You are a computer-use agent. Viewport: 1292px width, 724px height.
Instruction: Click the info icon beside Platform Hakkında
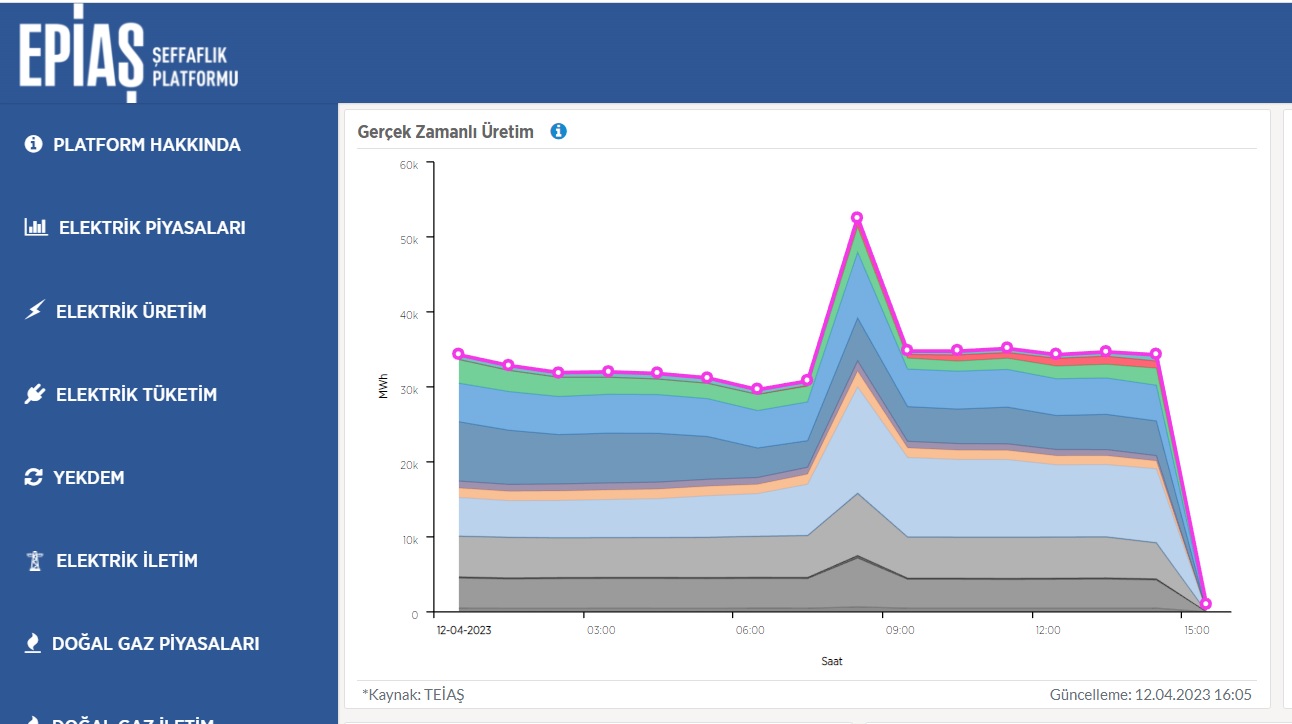pos(34,145)
